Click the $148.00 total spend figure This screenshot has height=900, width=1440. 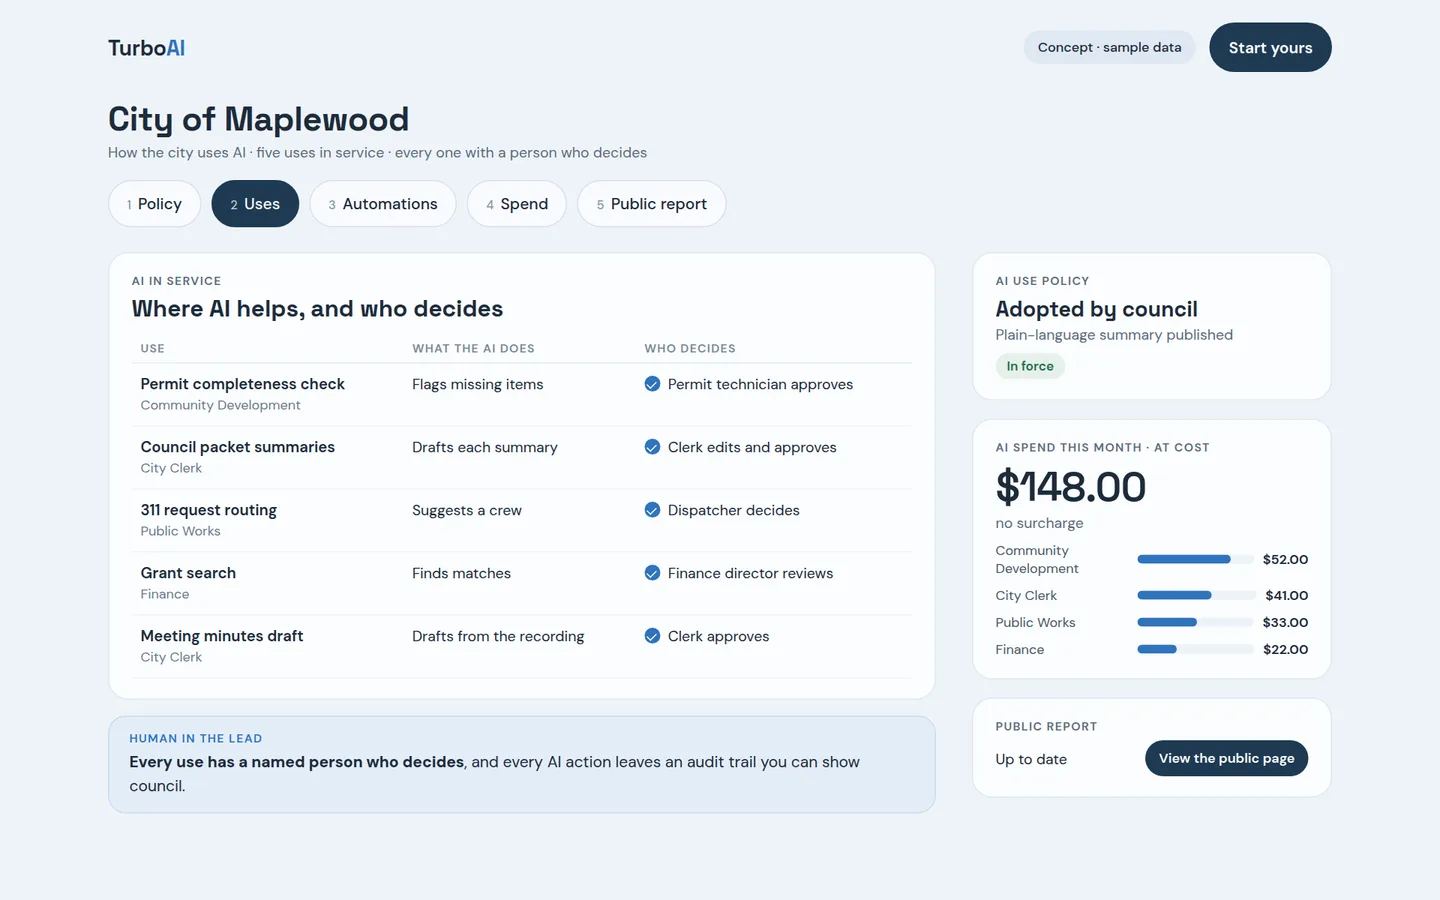pyautogui.click(x=1071, y=487)
